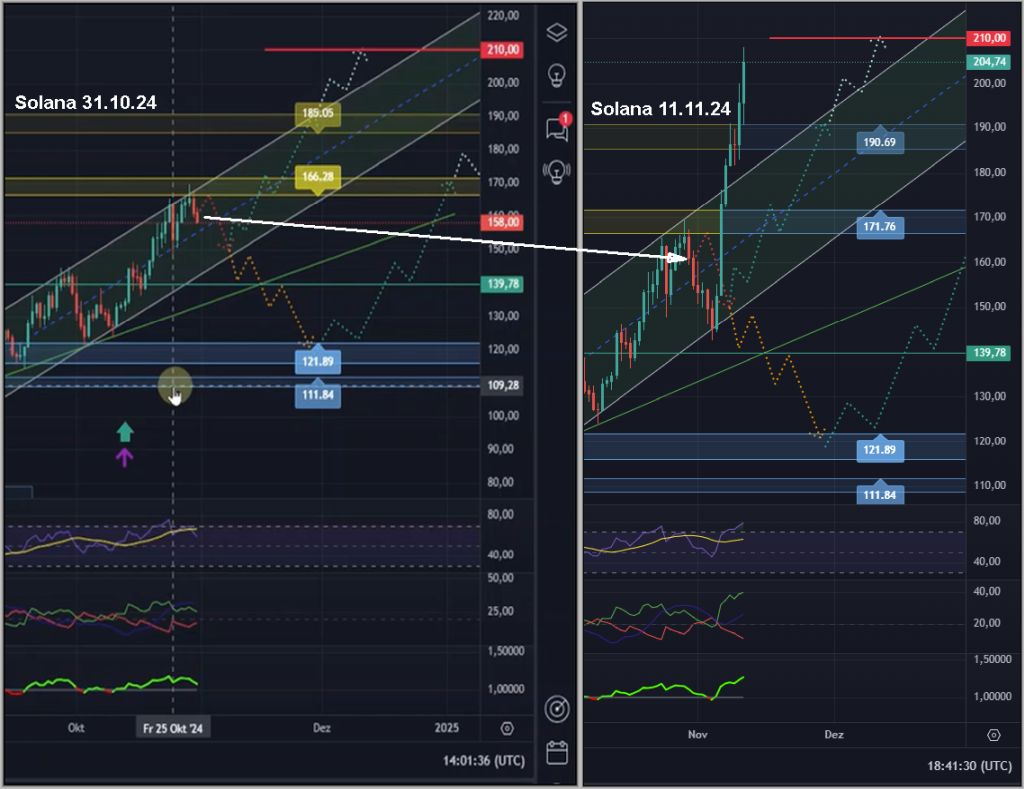Open chat icon with notification badge
This screenshot has width=1024, height=789.
click(557, 127)
